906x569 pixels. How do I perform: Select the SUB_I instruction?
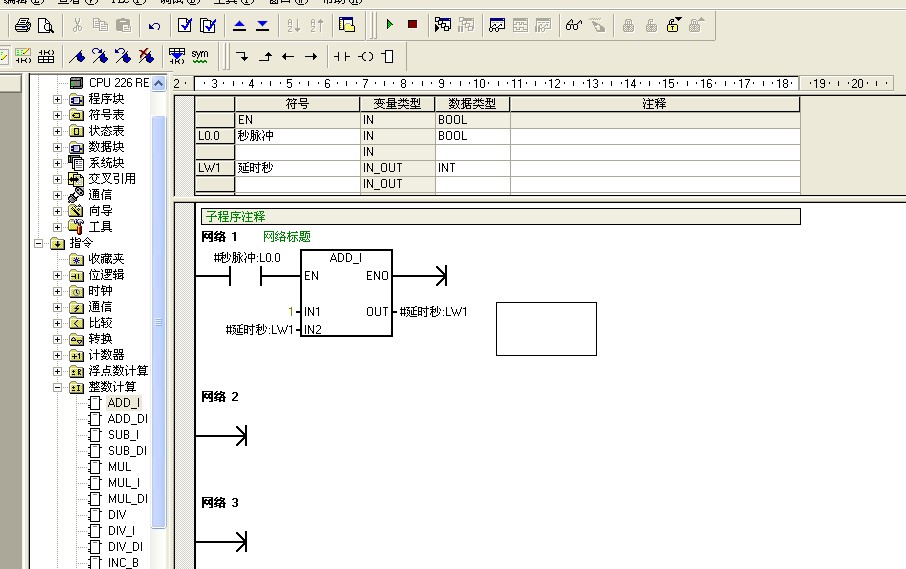(123, 435)
